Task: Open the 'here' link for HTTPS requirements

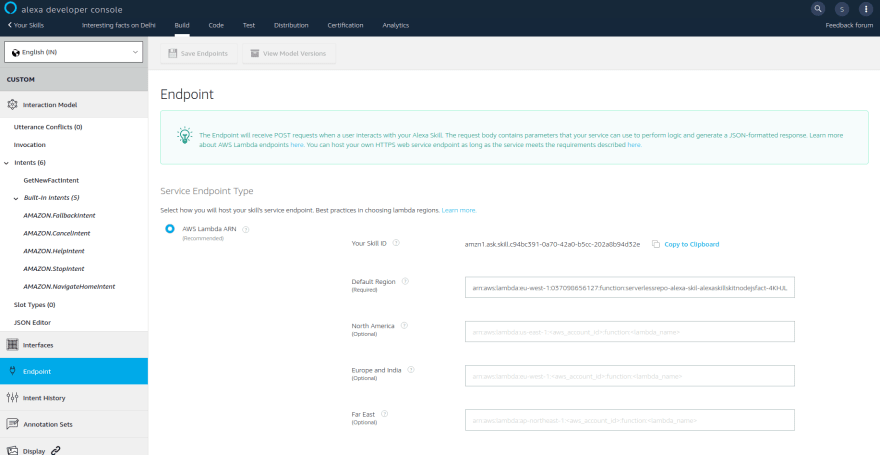Action: 634,145
